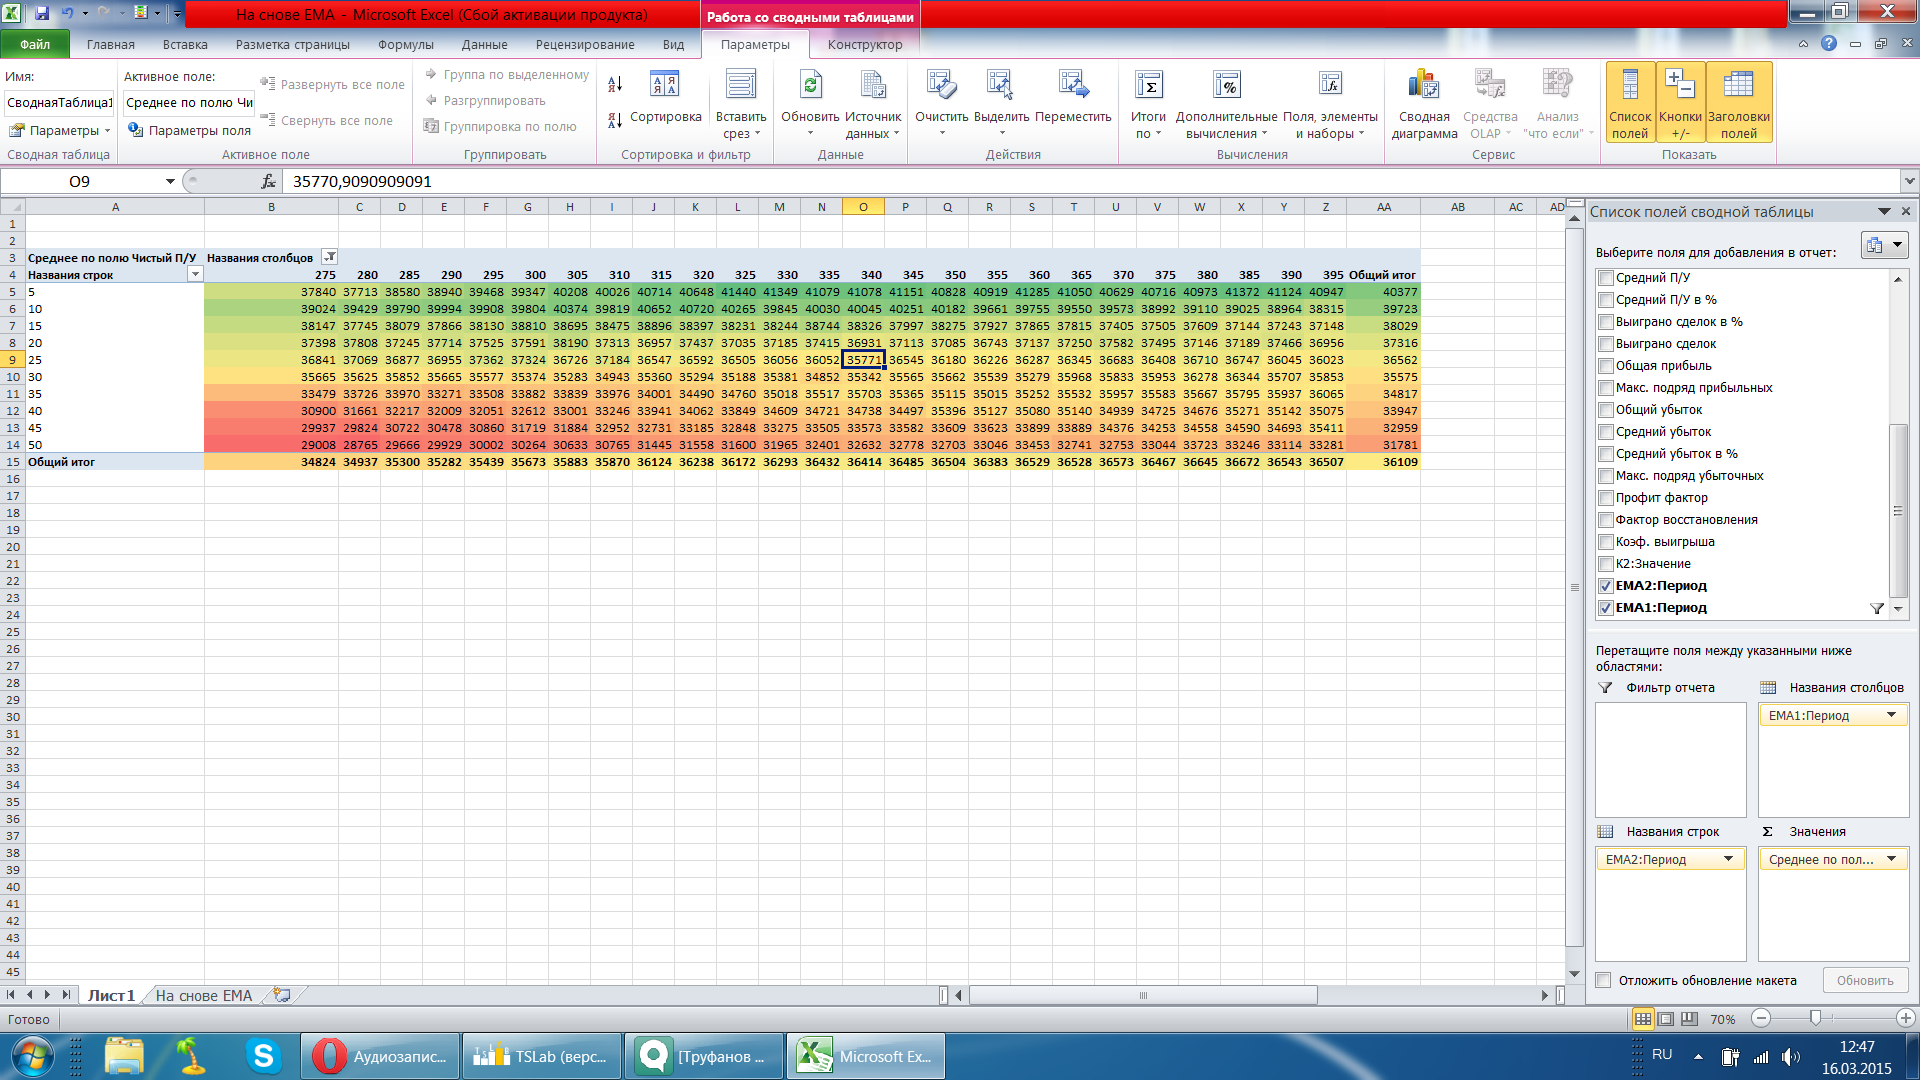Open the На снове EMA sheet tab
Image resolution: width=1931 pixels, height=1080 pixels.
[x=204, y=996]
